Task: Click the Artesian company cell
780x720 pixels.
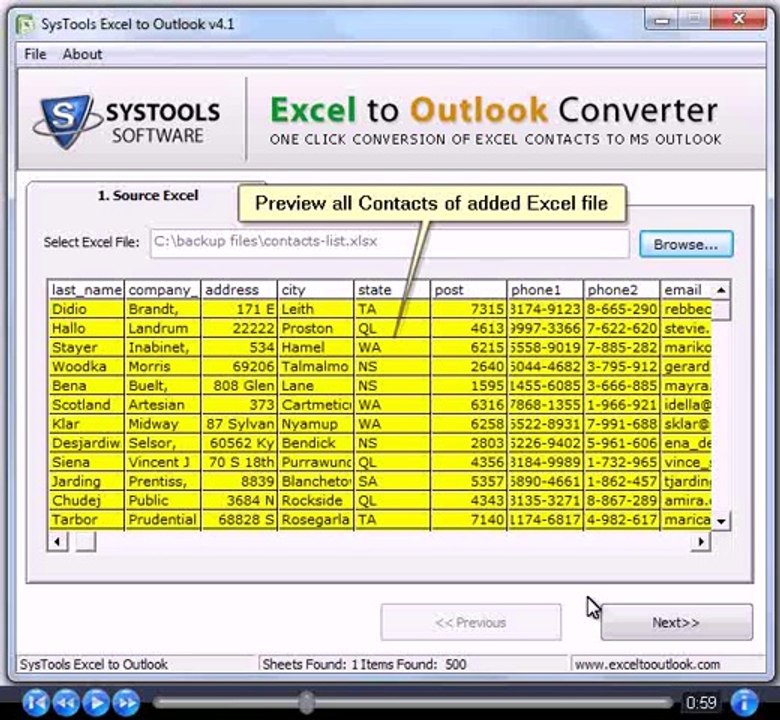Action: point(163,405)
